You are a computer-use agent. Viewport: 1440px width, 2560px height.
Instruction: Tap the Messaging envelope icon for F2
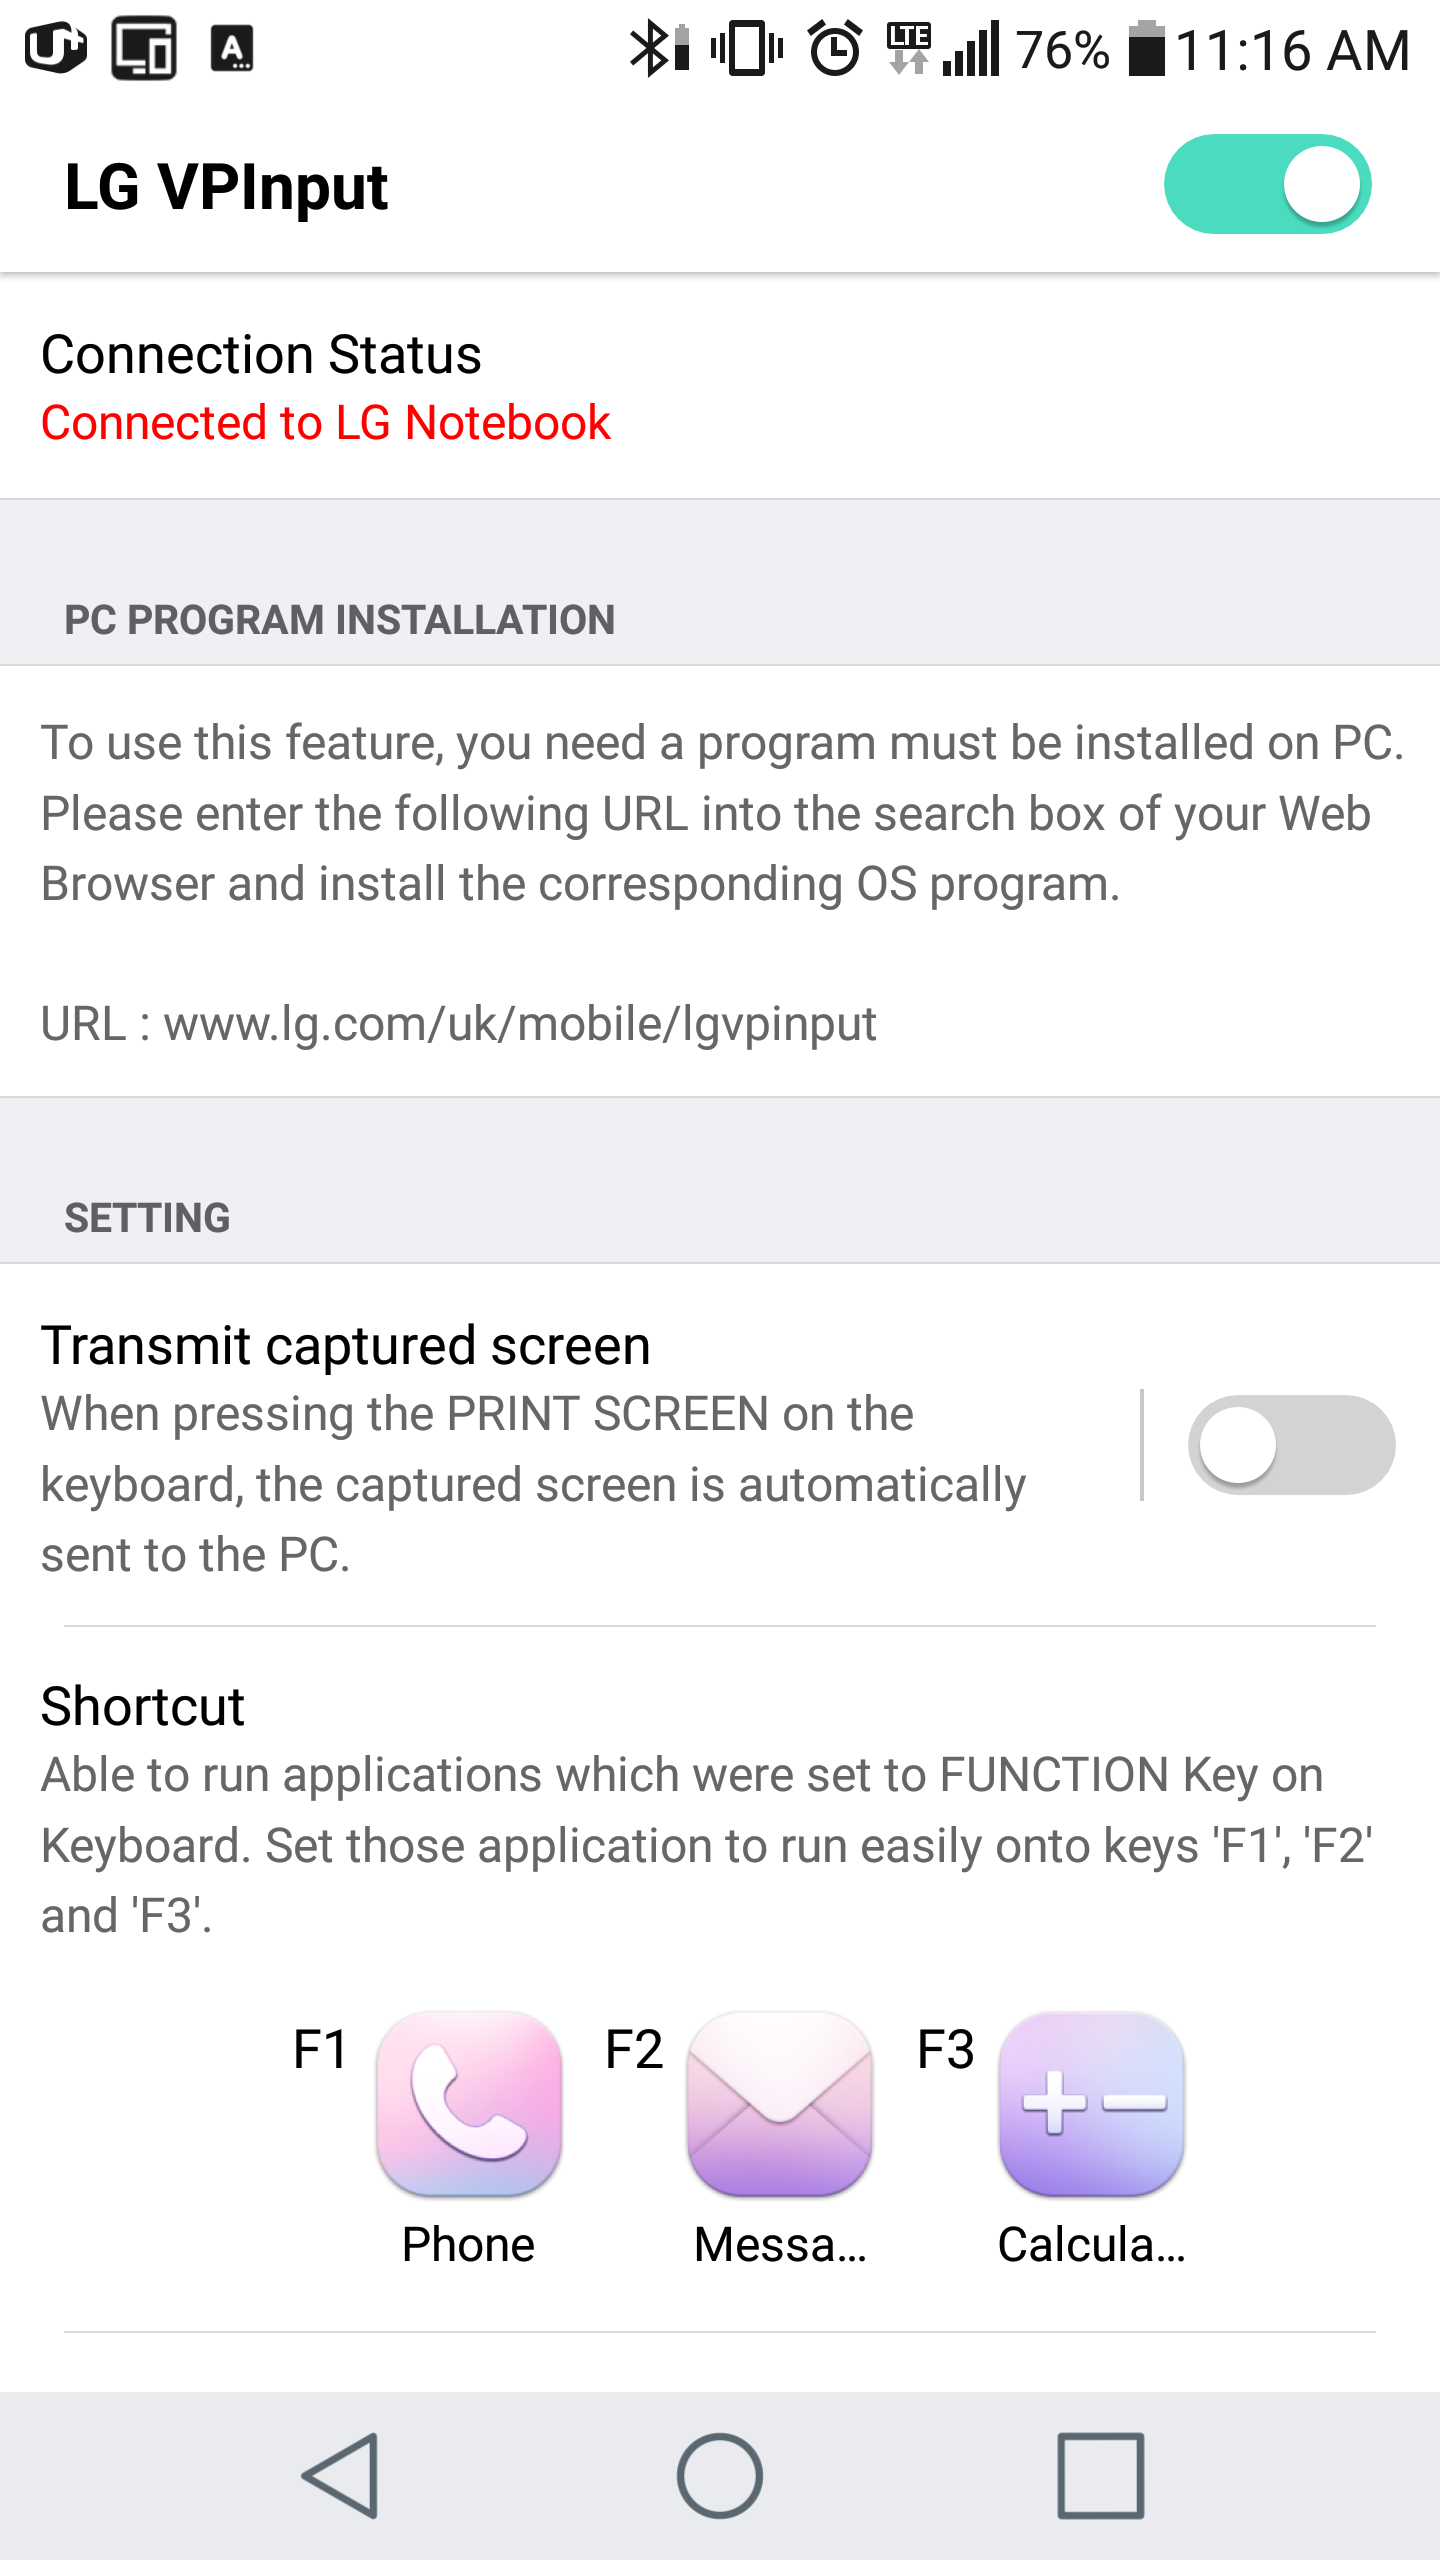780,2104
